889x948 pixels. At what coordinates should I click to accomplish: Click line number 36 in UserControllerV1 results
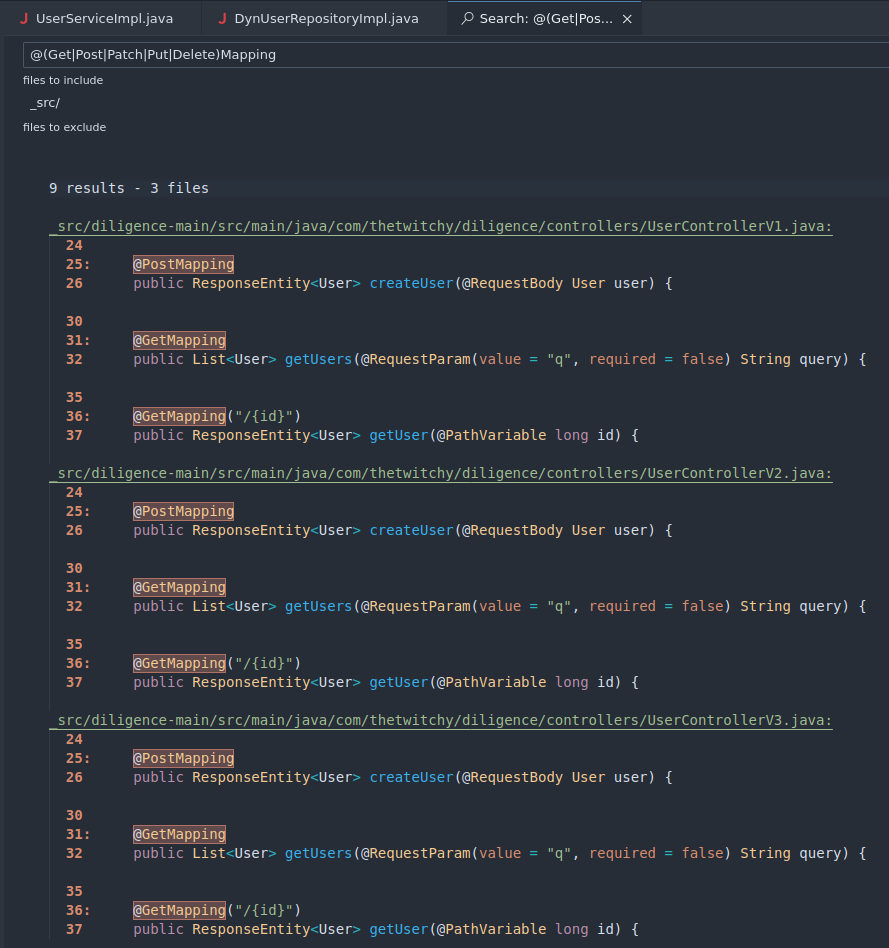pyautogui.click(x=76, y=416)
